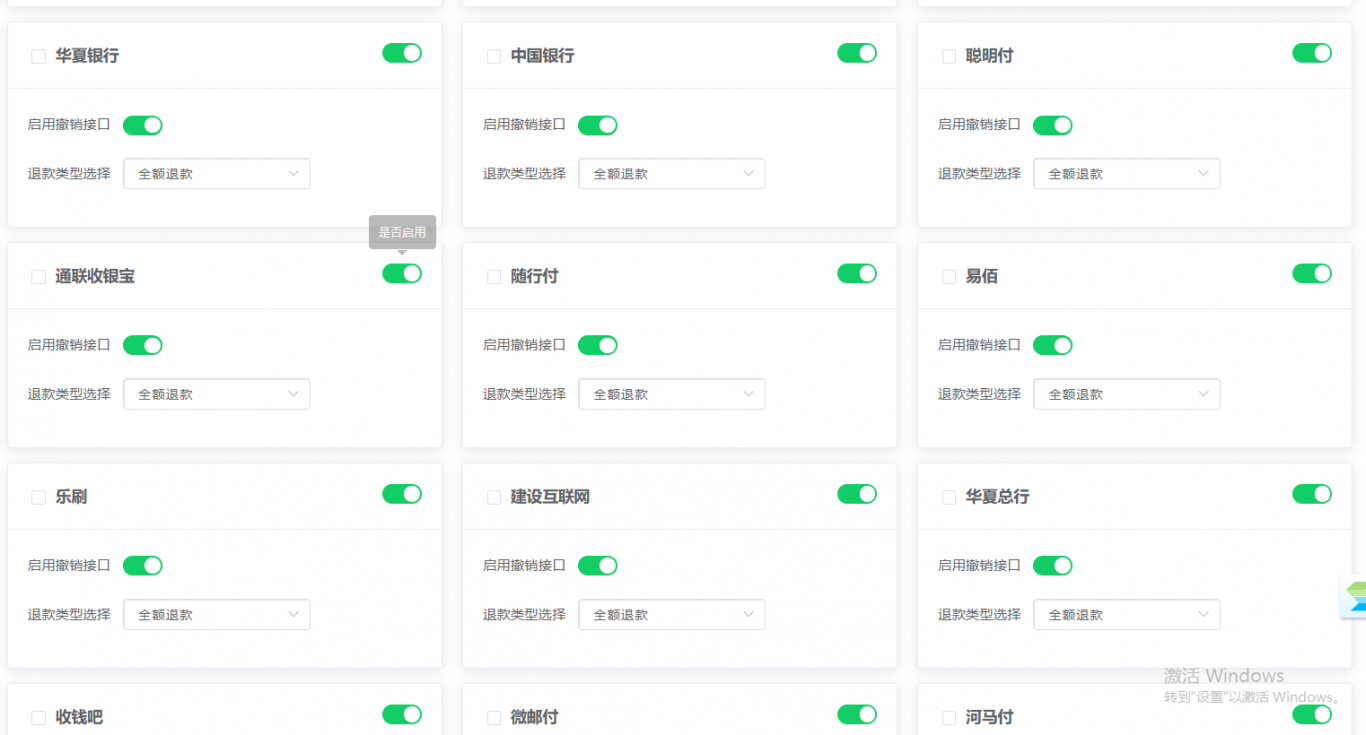
Task: Turn off the 通联收银宝 enable switch
Action: click(402, 273)
